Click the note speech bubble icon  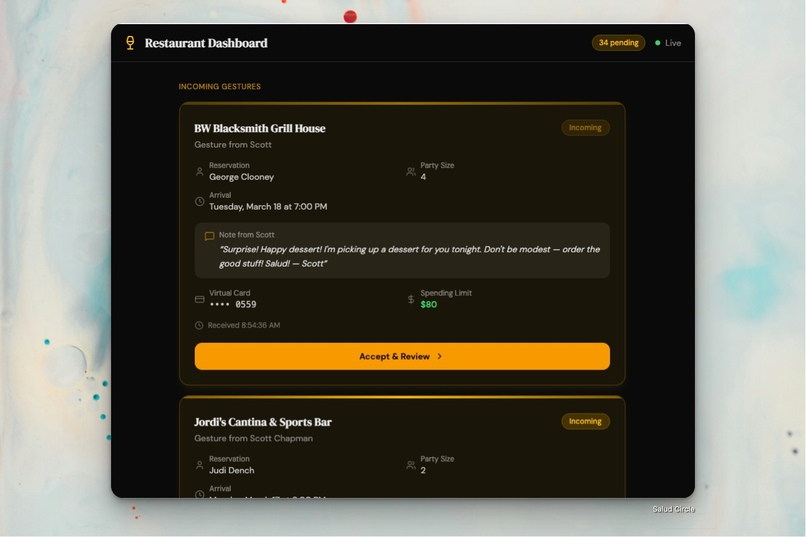tap(209, 236)
